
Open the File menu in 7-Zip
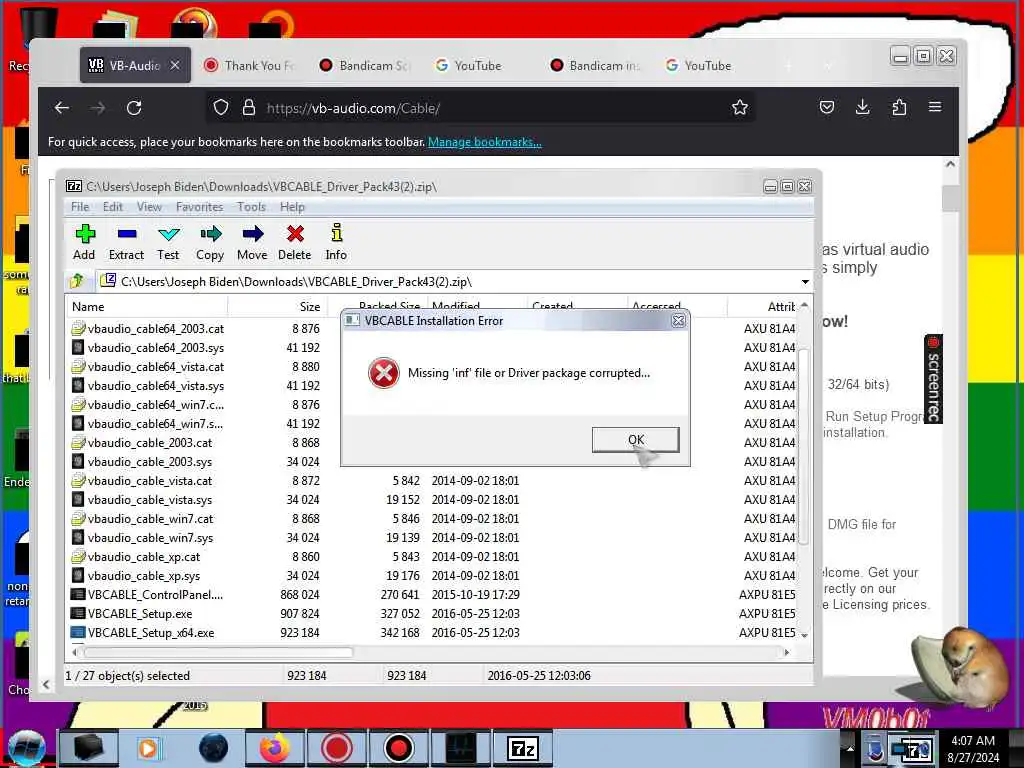(x=80, y=207)
